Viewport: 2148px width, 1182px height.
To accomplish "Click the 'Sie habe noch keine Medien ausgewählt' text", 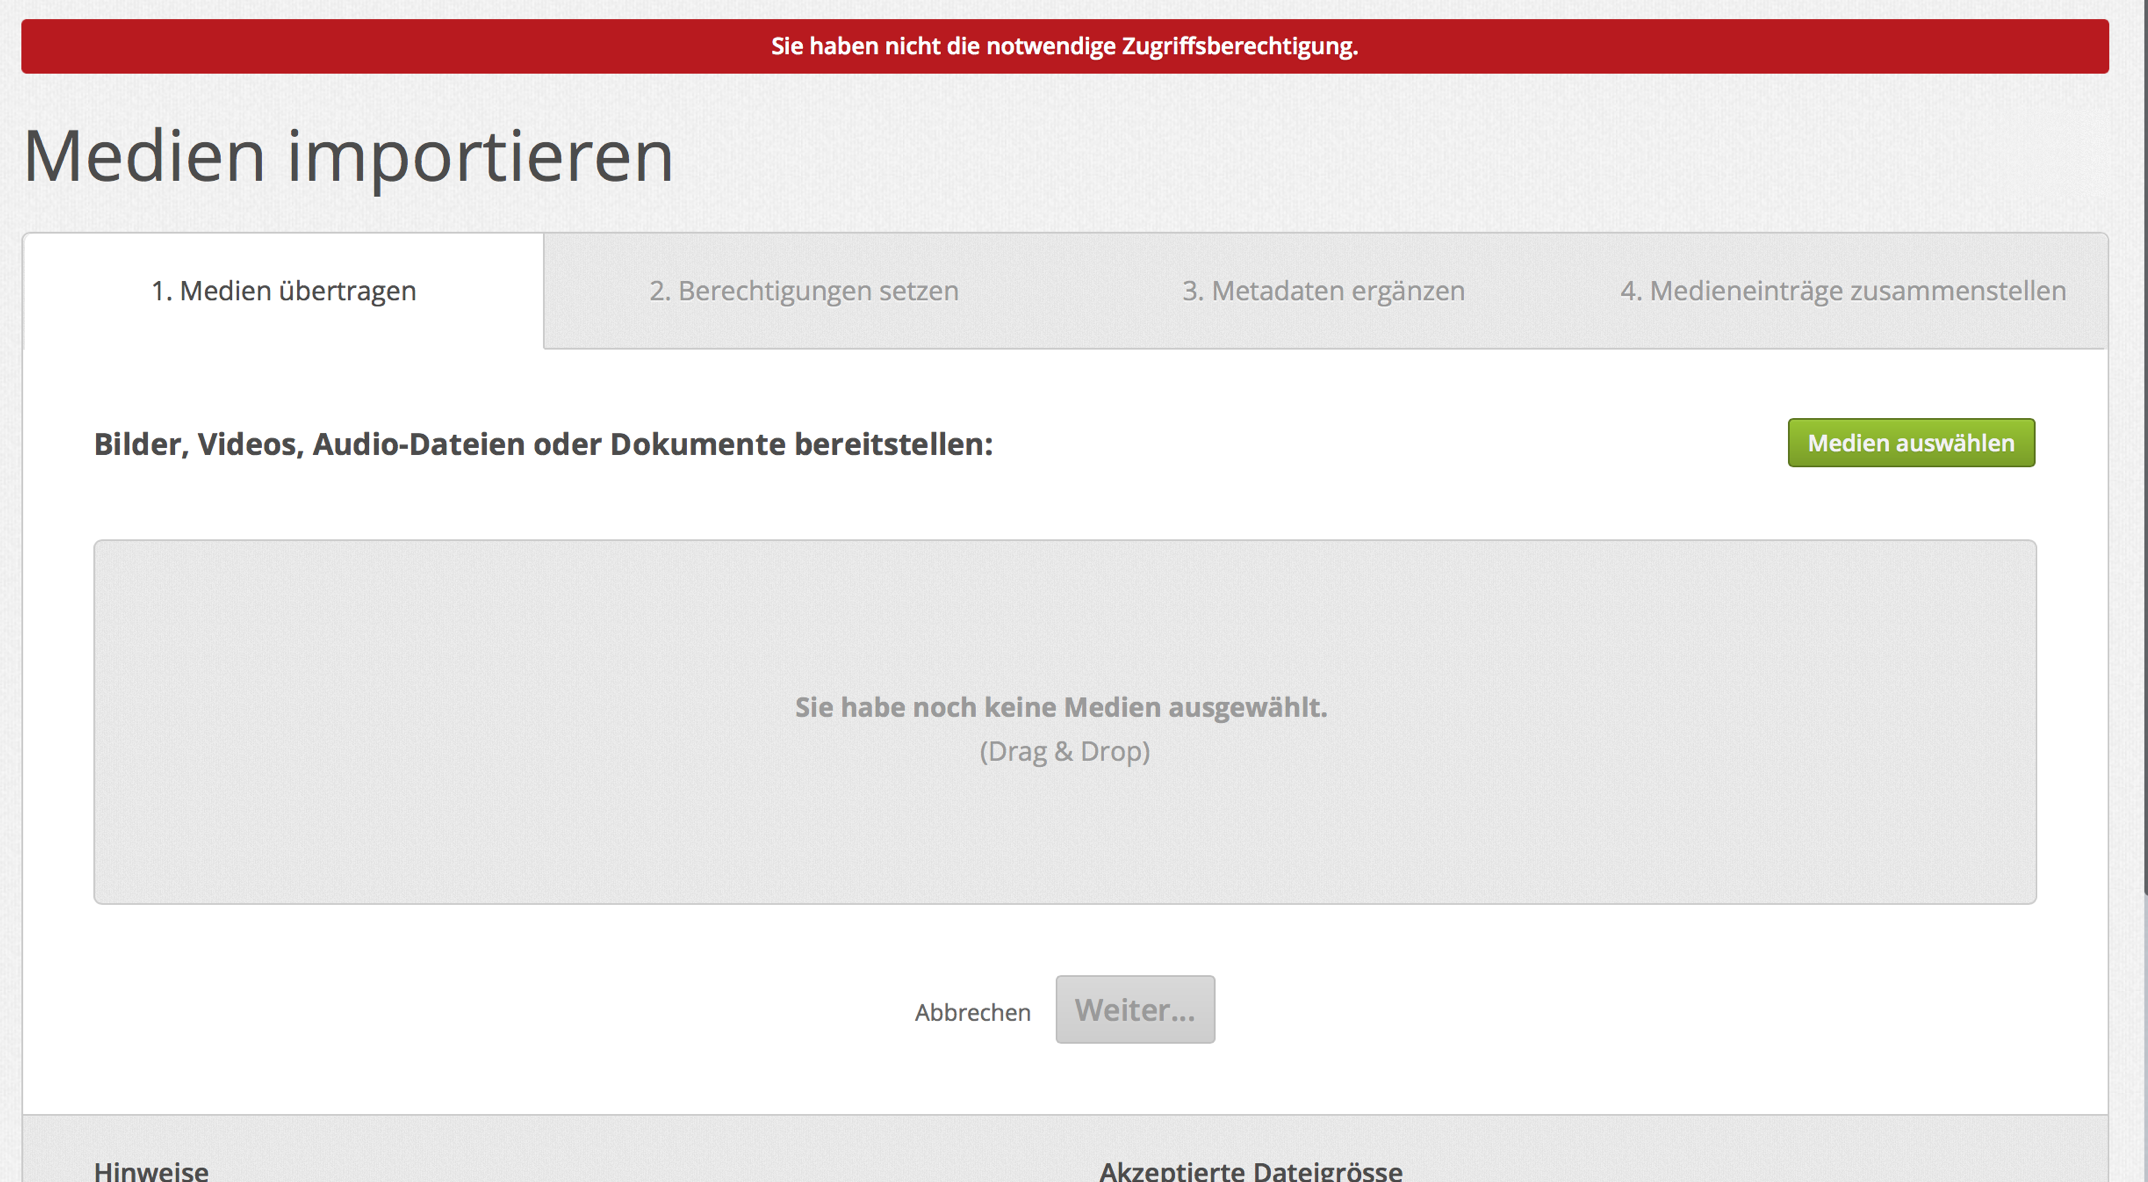I will (1060, 707).
